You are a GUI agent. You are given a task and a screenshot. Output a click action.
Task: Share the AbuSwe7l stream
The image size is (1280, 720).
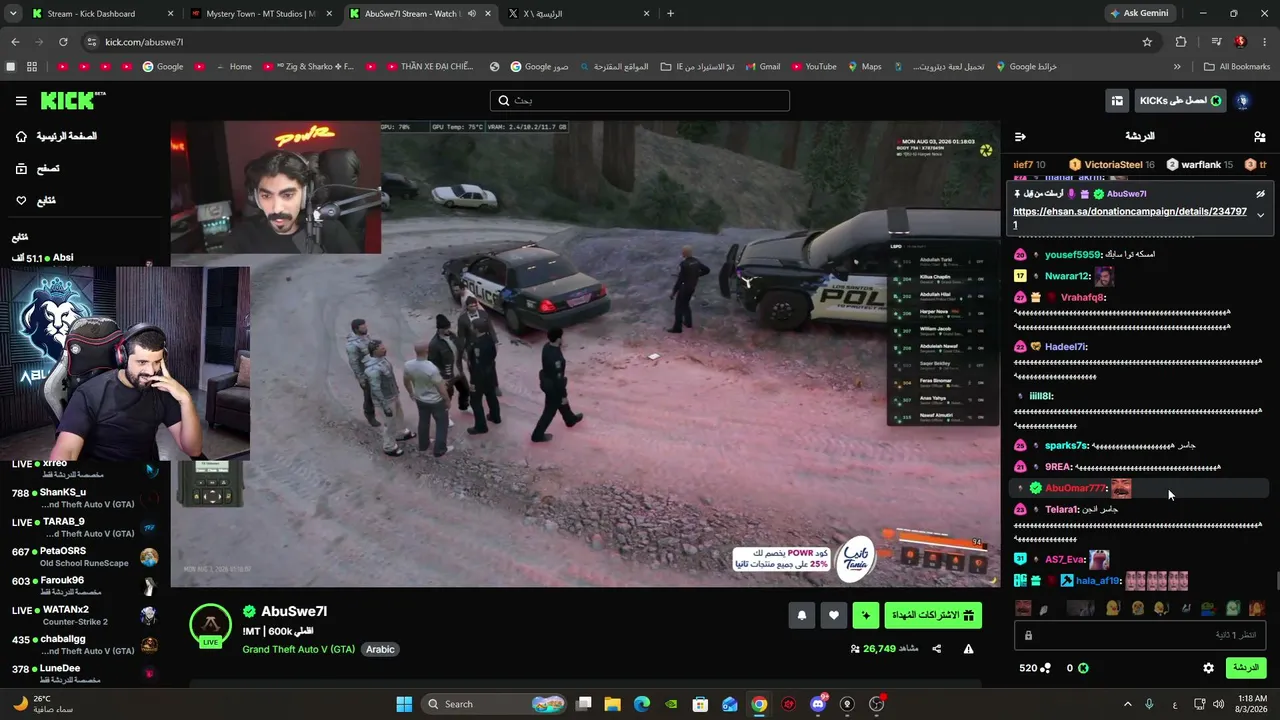pyautogui.click(x=937, y=649)
